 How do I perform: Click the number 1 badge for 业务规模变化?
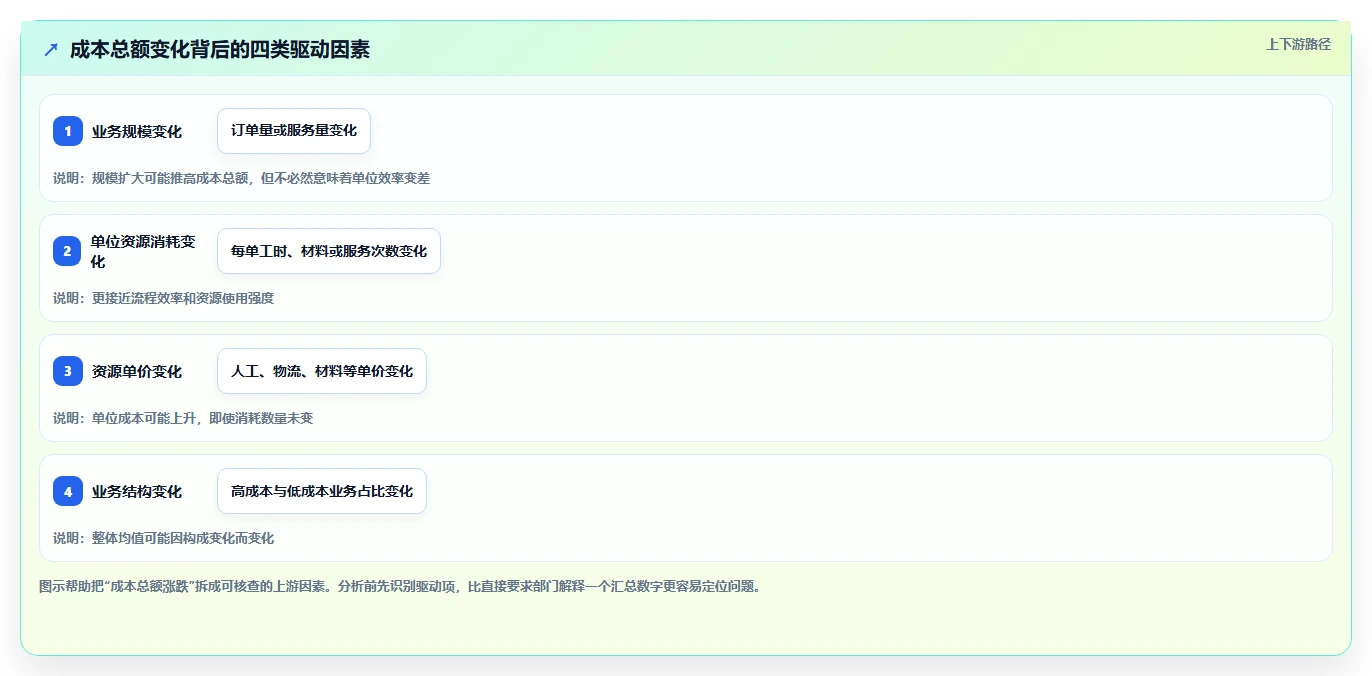tap(68, 131)
